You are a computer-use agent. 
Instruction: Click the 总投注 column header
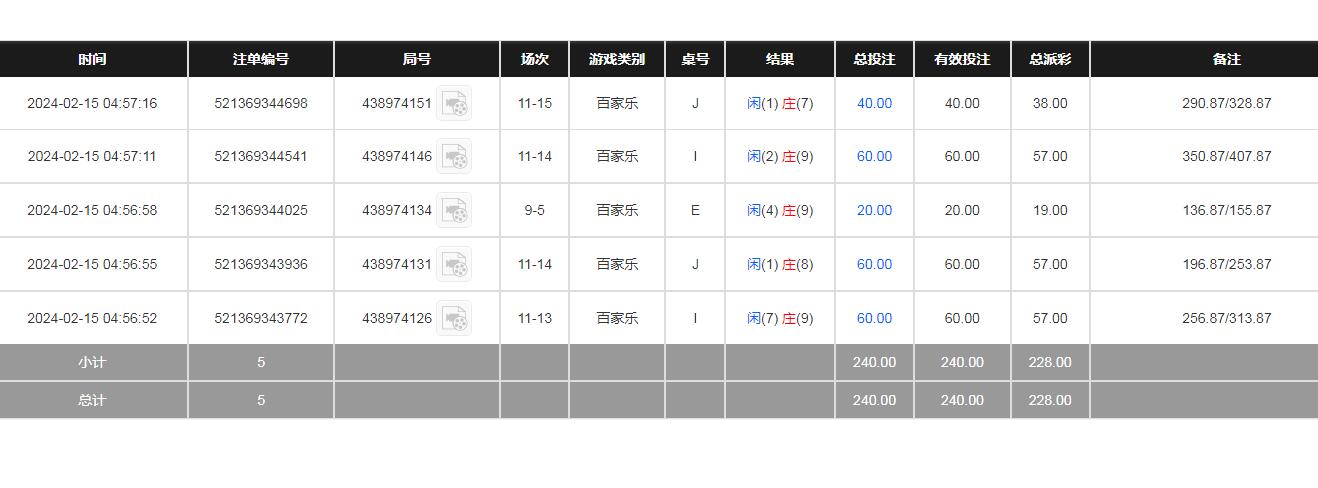(874, 59)
